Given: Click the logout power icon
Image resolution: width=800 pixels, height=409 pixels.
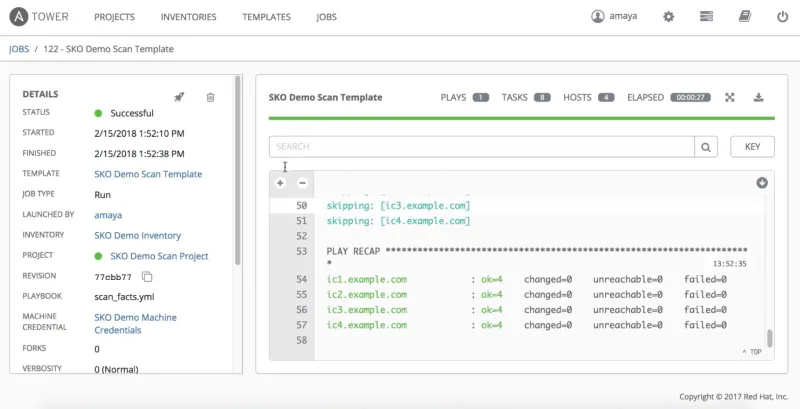Looking at the screenshot, I should [x=783, y=17].
